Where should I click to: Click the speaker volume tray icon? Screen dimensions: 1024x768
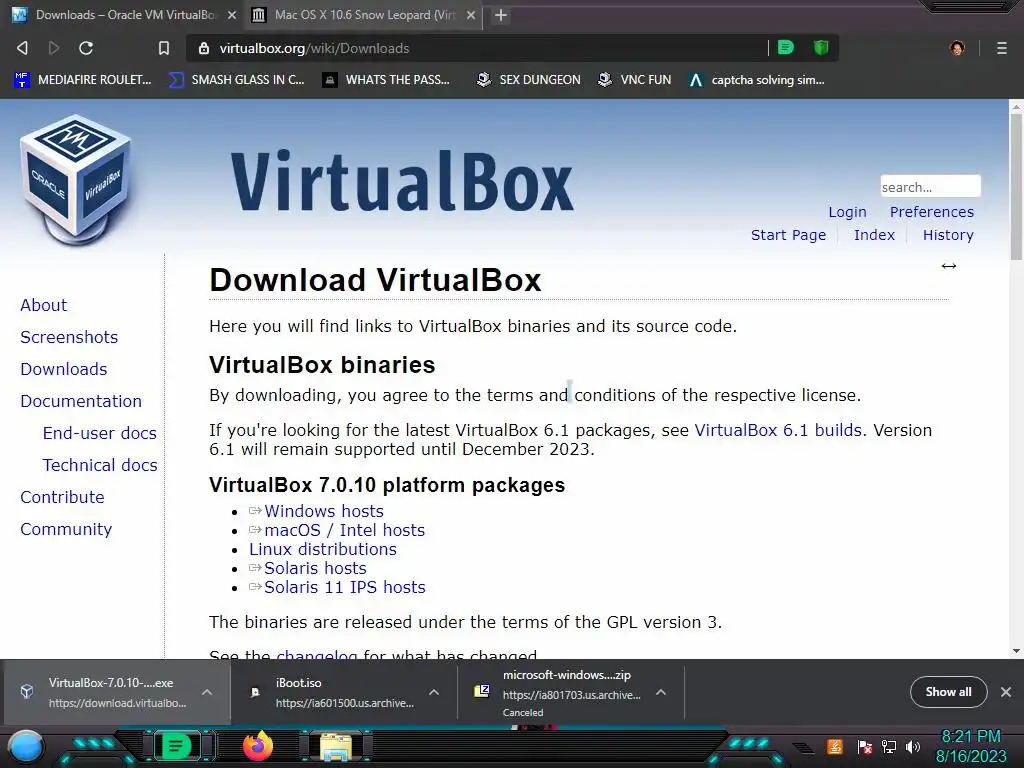(x=913, y=746)
